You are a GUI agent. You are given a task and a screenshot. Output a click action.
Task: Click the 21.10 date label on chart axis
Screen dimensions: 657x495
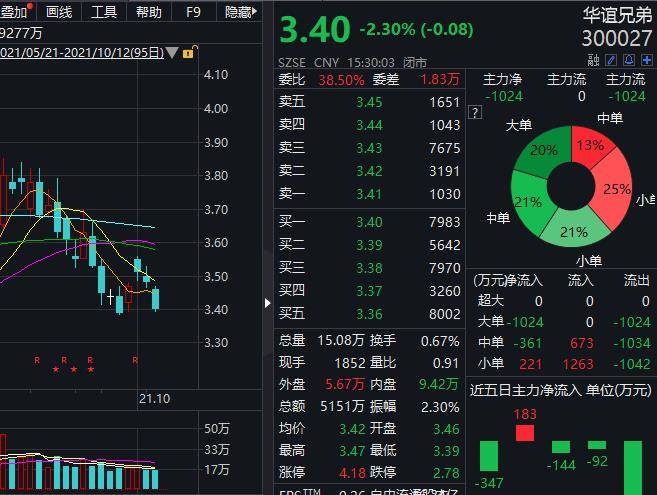tap(154, 399)
